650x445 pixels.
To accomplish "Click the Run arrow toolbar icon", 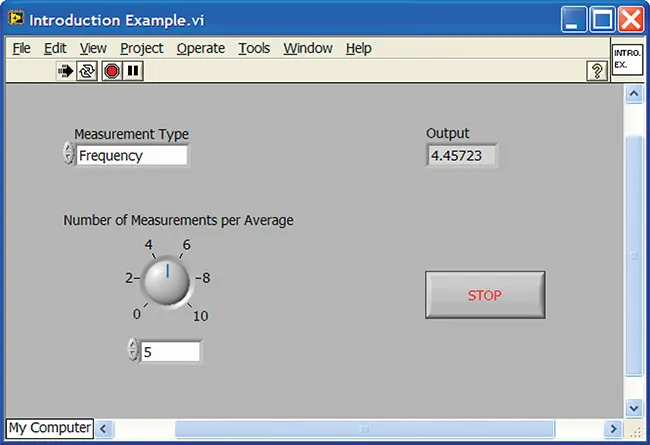I will (65, 71).
